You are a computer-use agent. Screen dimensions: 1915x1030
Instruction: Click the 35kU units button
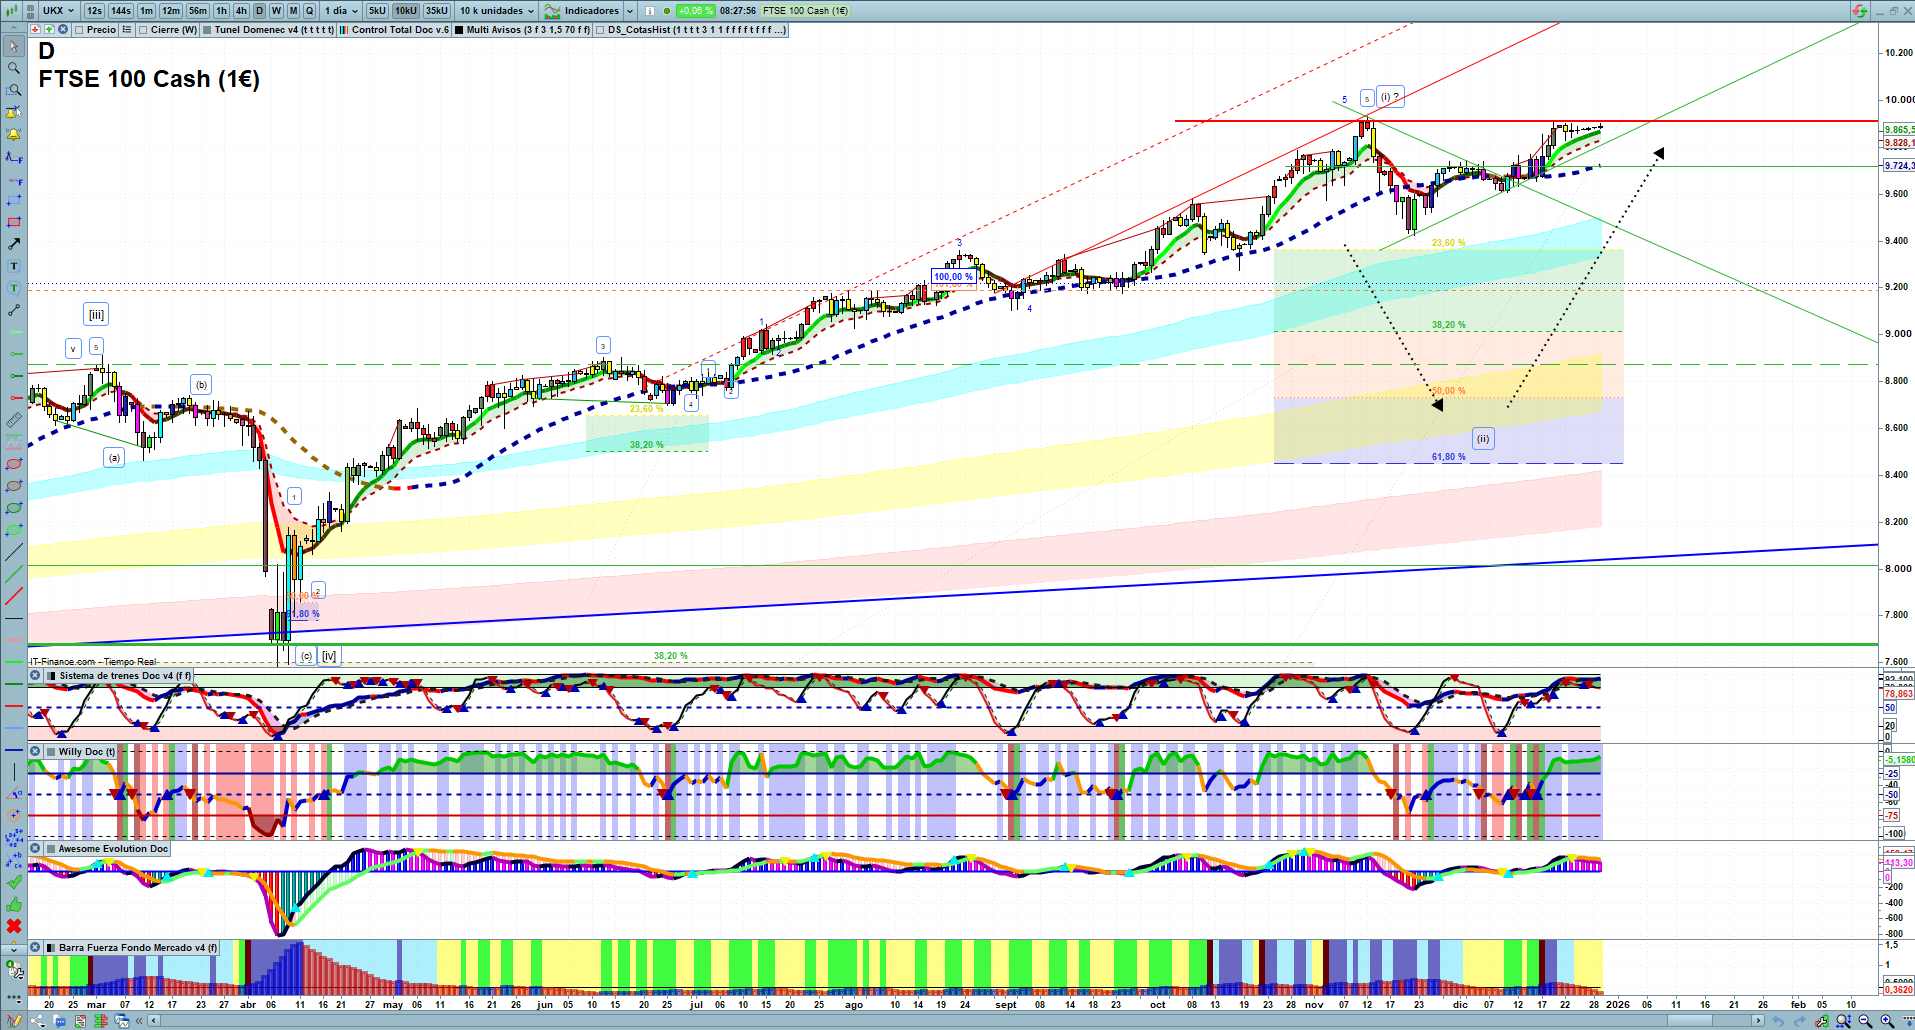point(437,11)
